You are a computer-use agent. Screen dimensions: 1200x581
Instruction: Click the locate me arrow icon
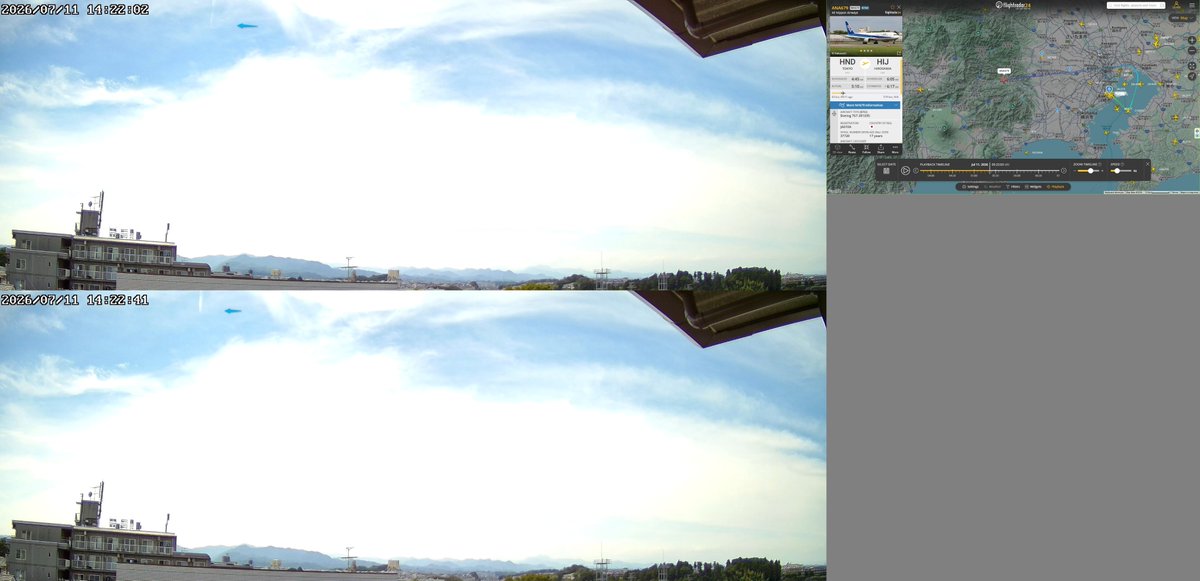pos(1192,76)
